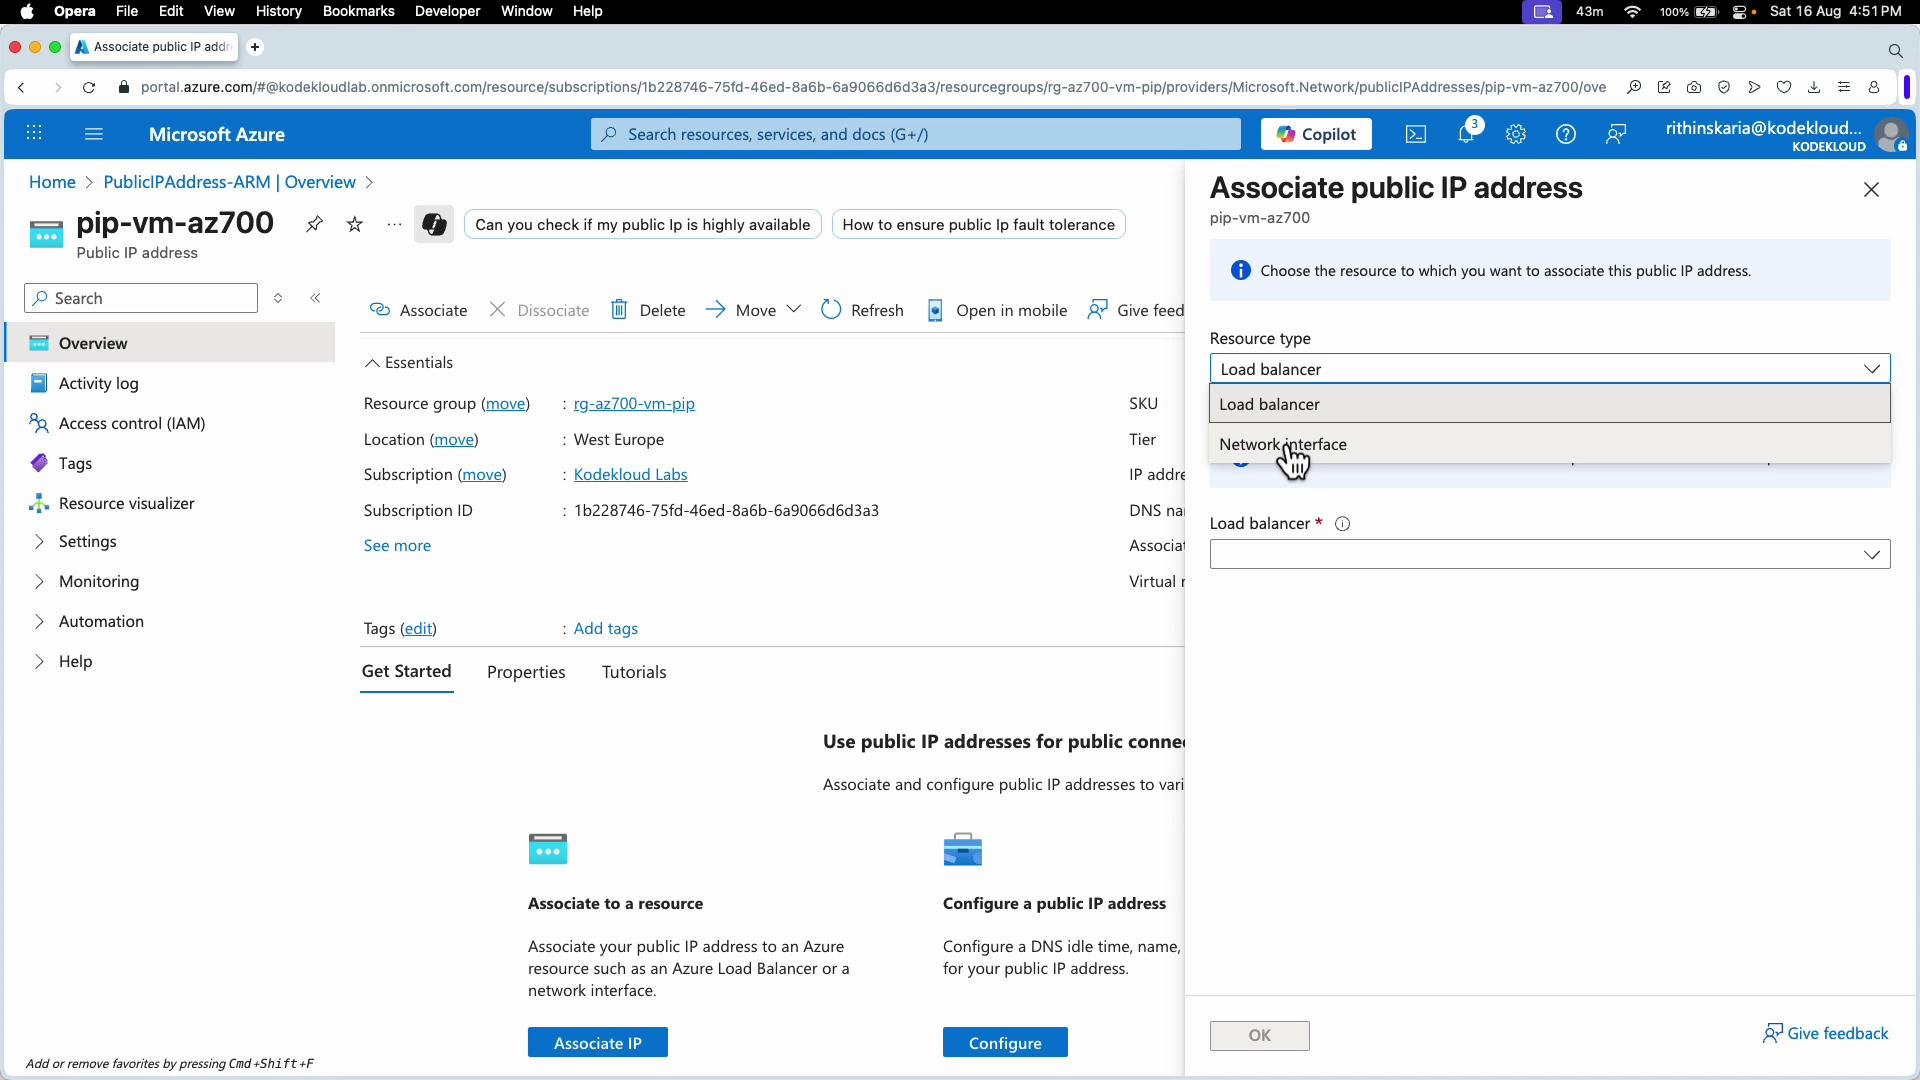
Task: Switch to the Properties tab
Action: [x=526, y=672]
